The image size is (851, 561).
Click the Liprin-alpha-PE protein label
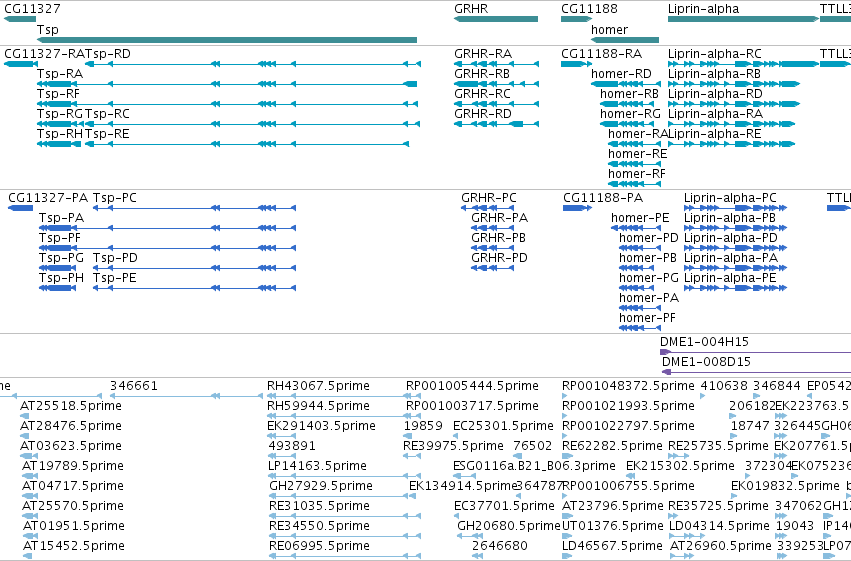[x=730, y=278]
